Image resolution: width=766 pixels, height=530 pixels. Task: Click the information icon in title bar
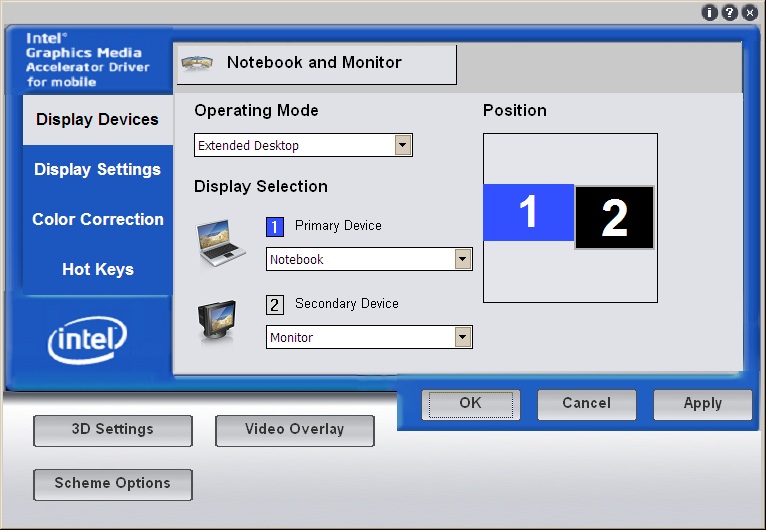pos(709,12)
